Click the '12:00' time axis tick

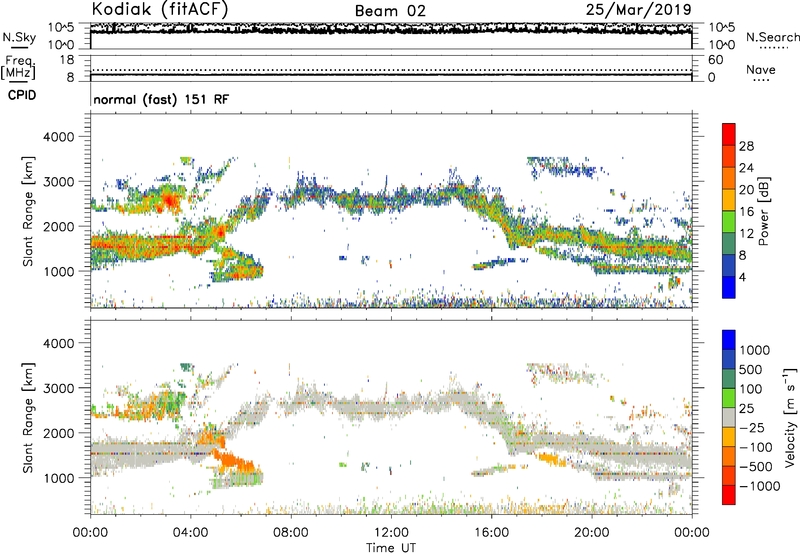[391, 532]
